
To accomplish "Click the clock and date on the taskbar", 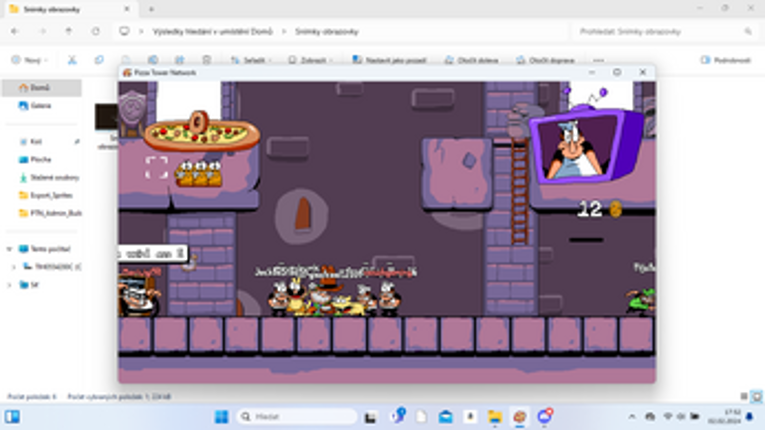I will (725, 416).
